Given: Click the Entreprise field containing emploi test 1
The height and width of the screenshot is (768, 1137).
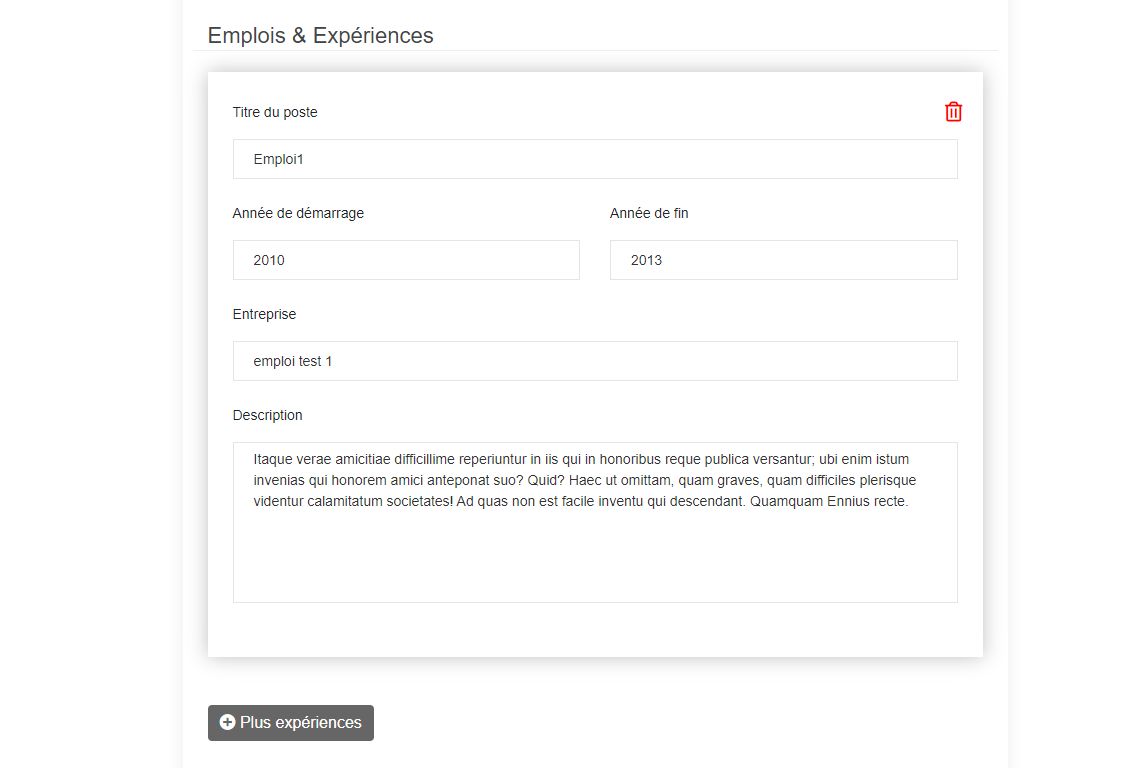Looking at the screenshot, I should click(595, 361).
